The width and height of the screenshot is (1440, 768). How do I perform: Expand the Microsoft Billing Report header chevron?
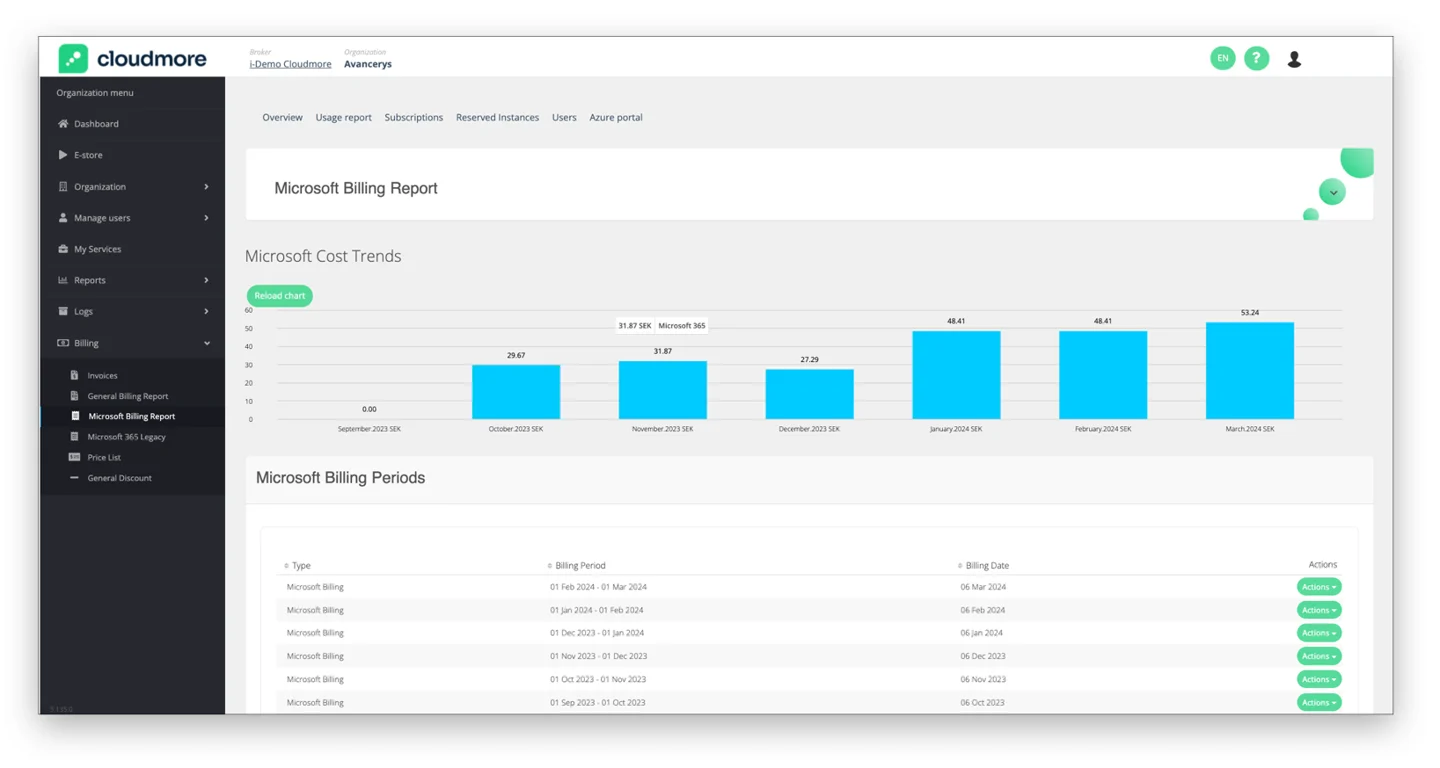point(1331,192)
